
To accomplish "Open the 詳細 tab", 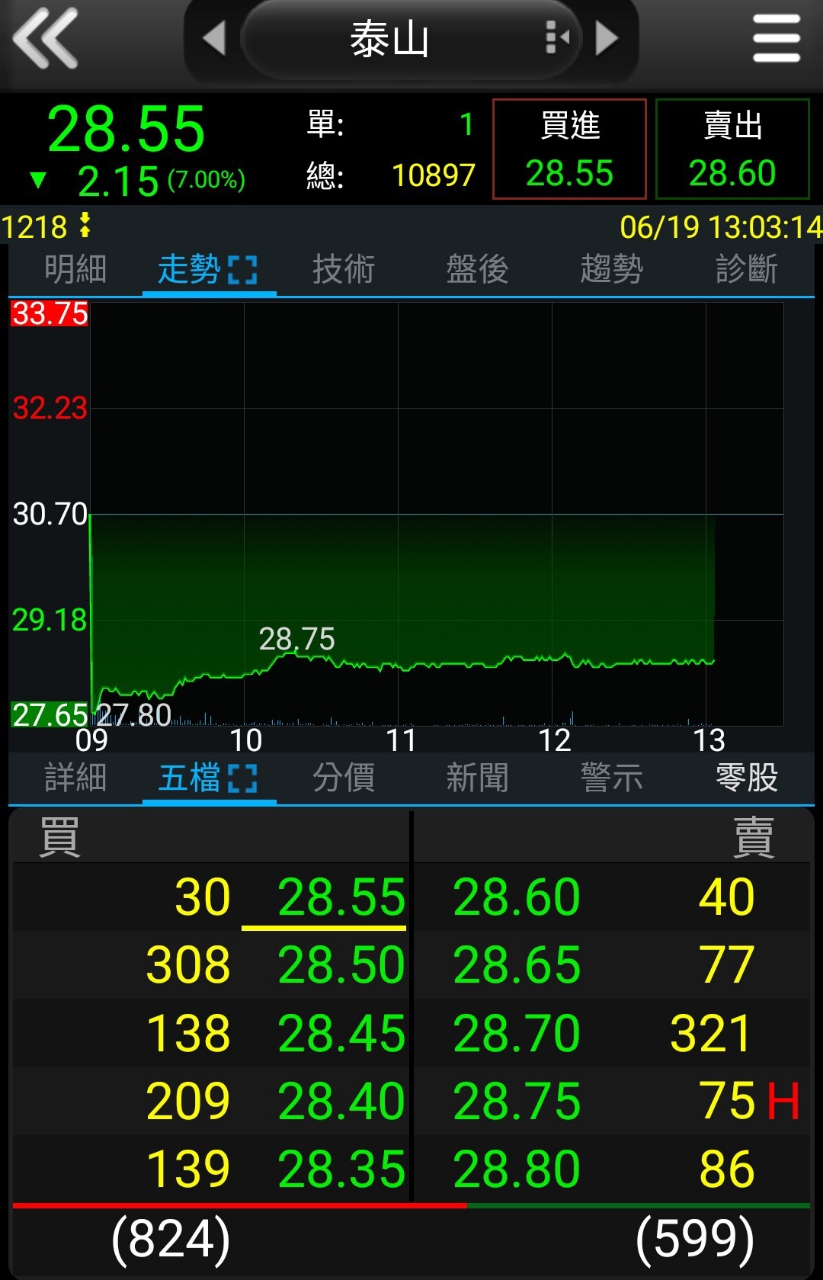I will click(76, 778).
